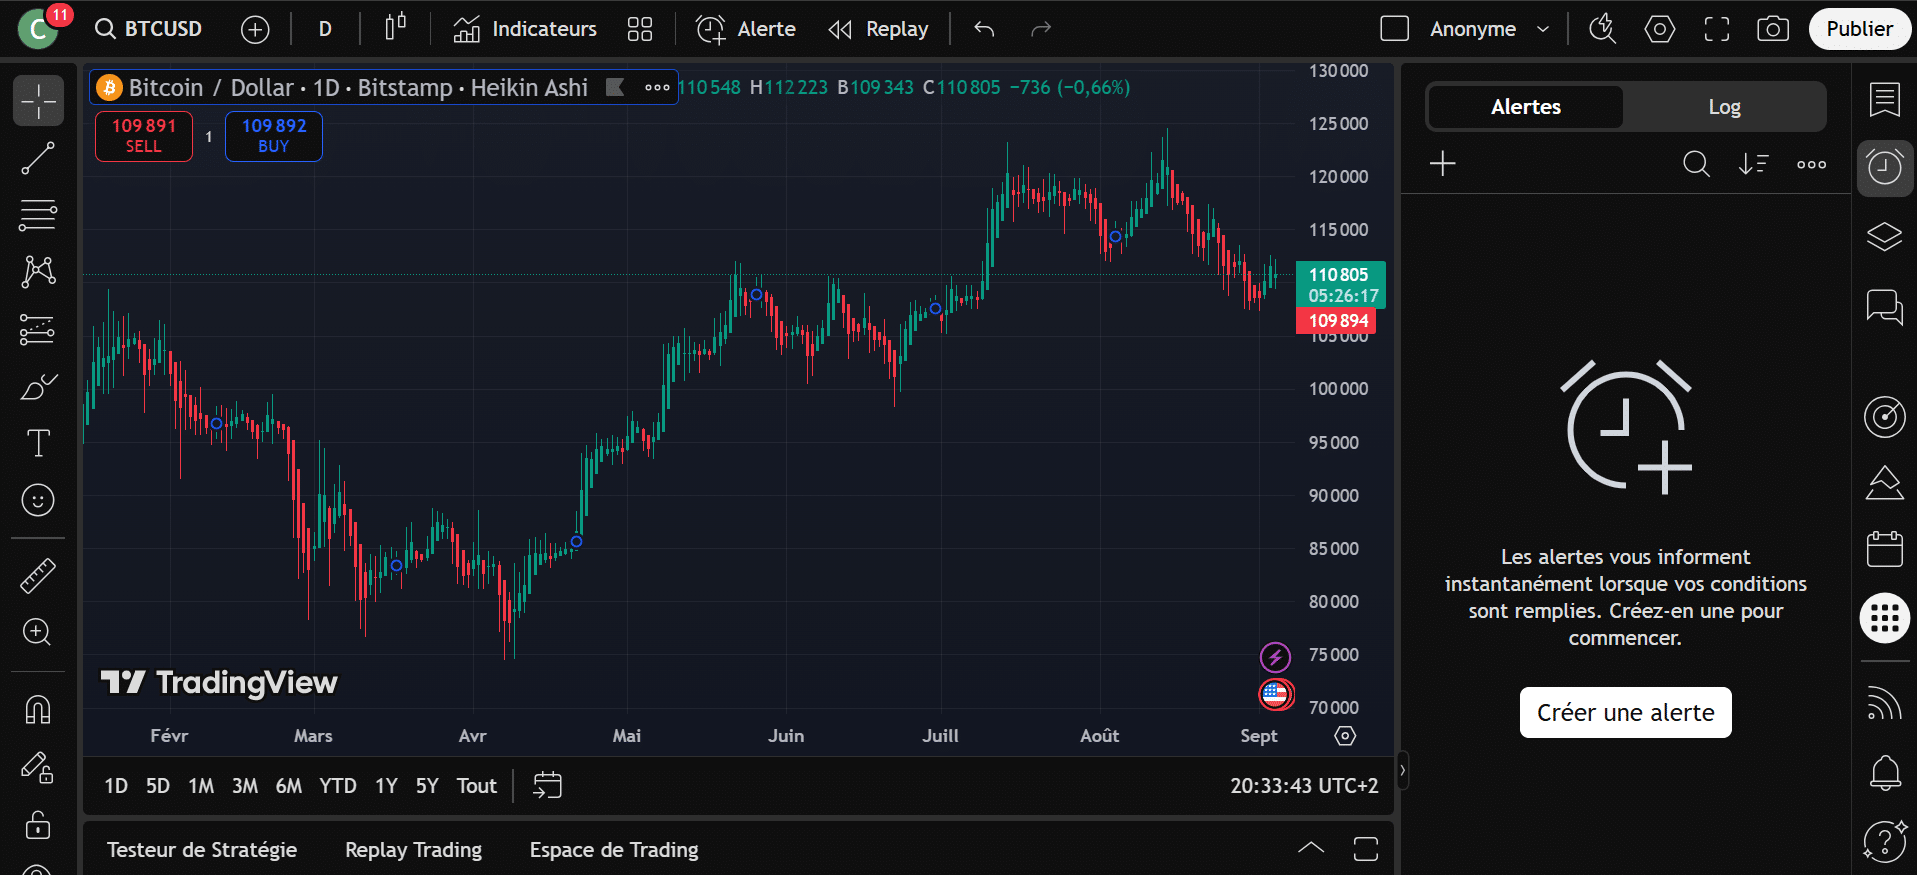1917x875 pixels.
Task: Pick the text annotation tool
Action: click(38, 443)
